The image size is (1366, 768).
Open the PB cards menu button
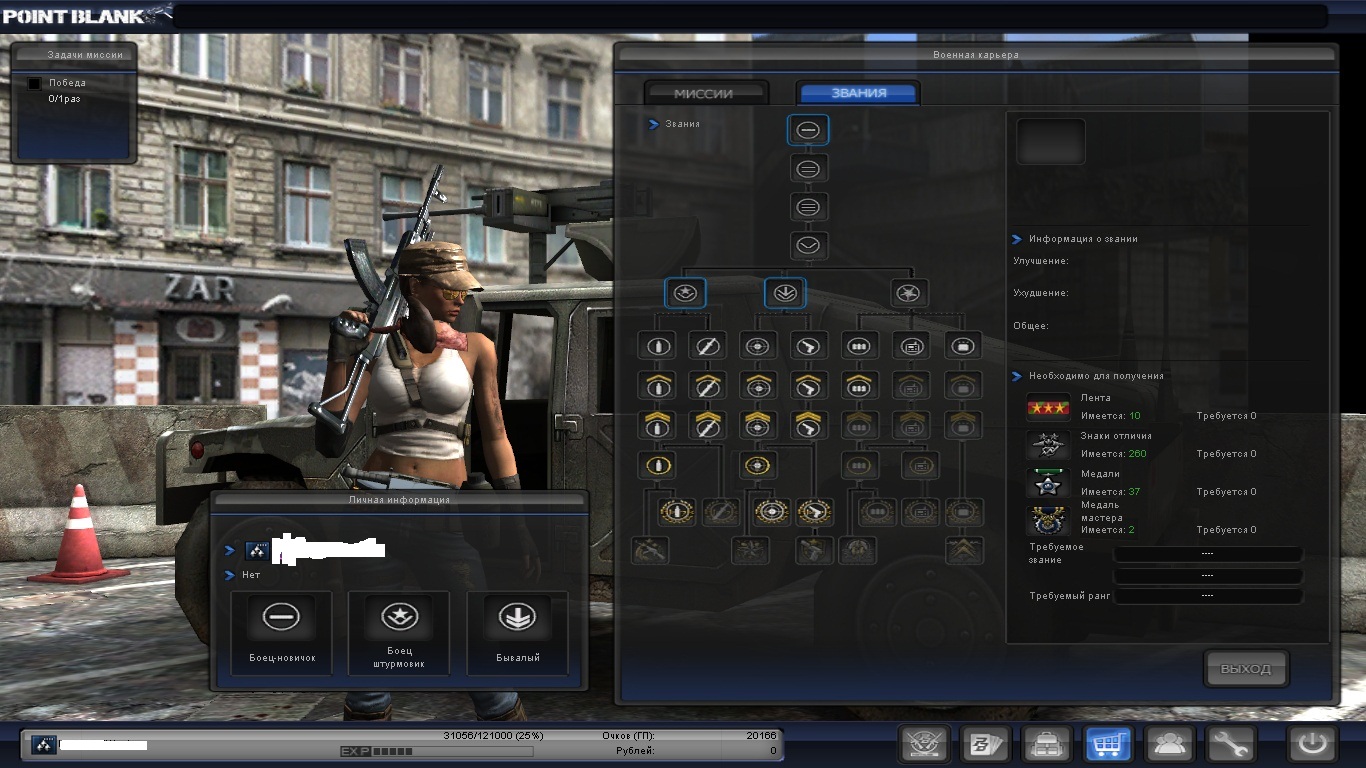(x=985, y=744)
